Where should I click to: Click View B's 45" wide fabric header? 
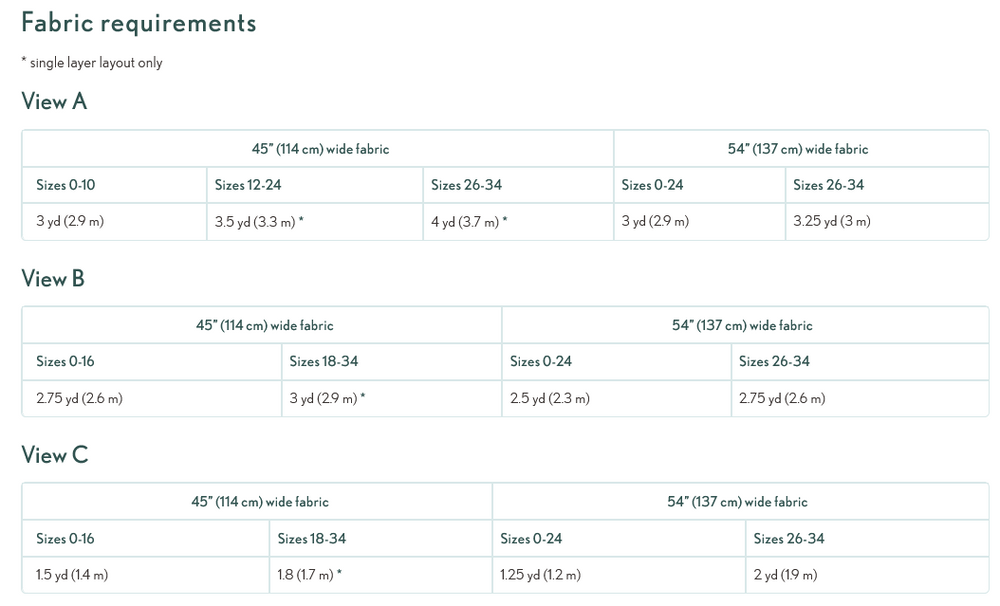264,326
